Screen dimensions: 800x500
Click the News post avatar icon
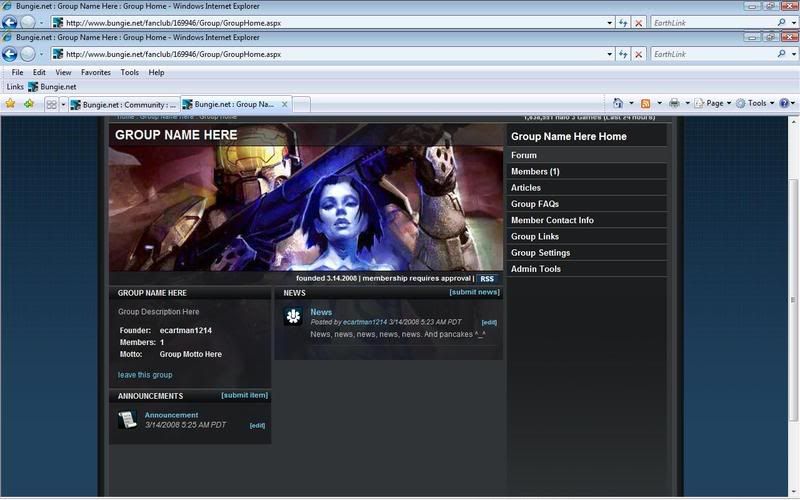pyautogui.click(x=293, y=316)
